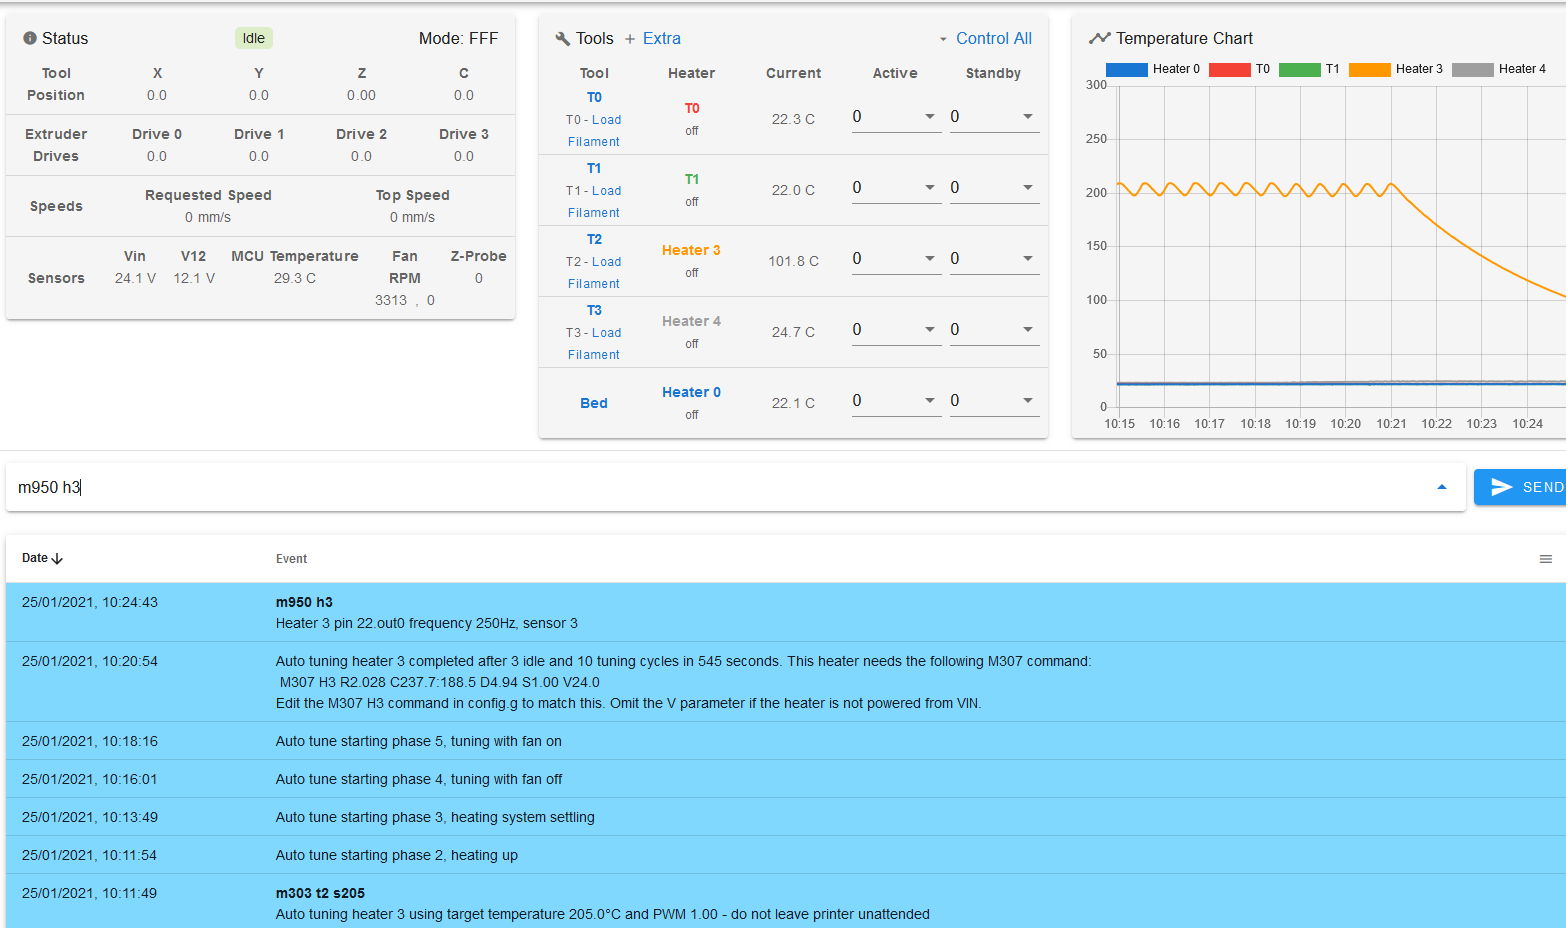Viewport: 1566px width, 928px height.
Task: Click Load Filament for T3
Action: point(594,344)
